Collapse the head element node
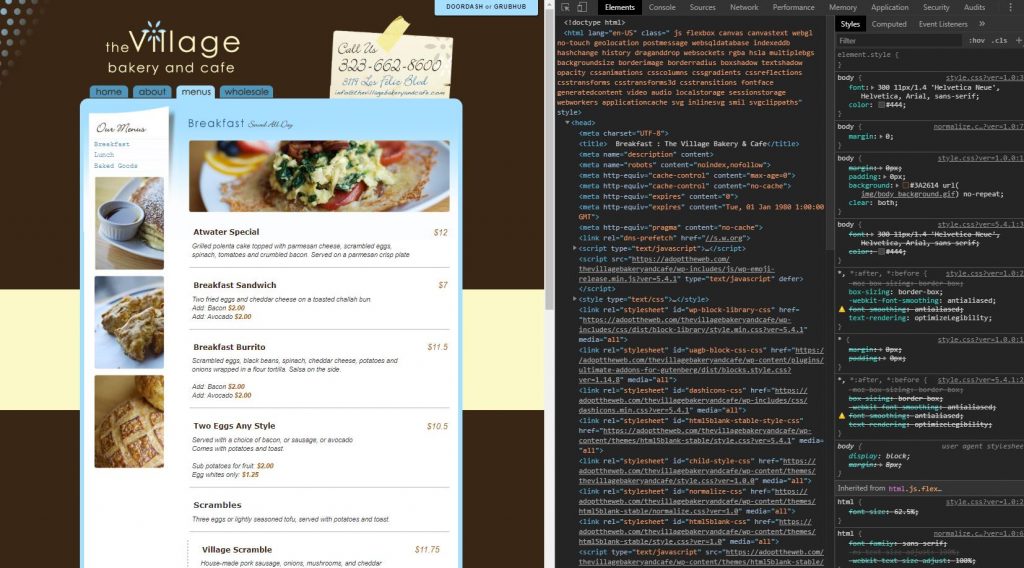Image resolution: width=1024 pixels, height=568 pixels. coord(568,123)
